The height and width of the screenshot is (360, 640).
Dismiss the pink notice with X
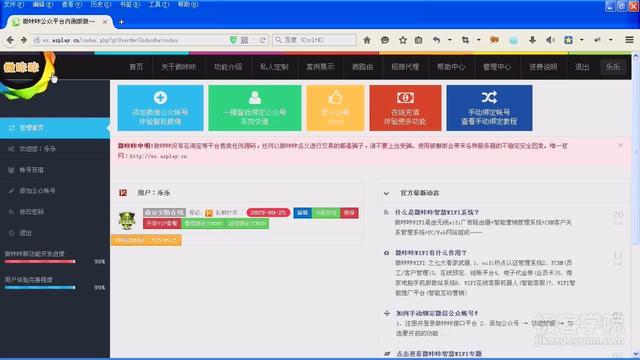tap(620, 145)
